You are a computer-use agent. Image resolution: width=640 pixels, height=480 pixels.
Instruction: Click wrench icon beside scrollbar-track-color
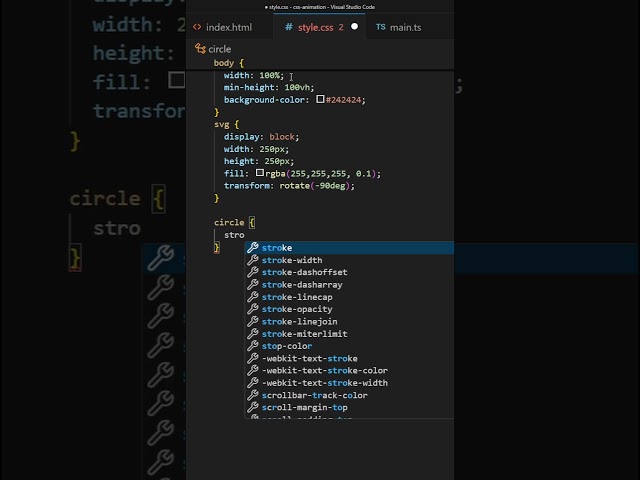(253, 394)
